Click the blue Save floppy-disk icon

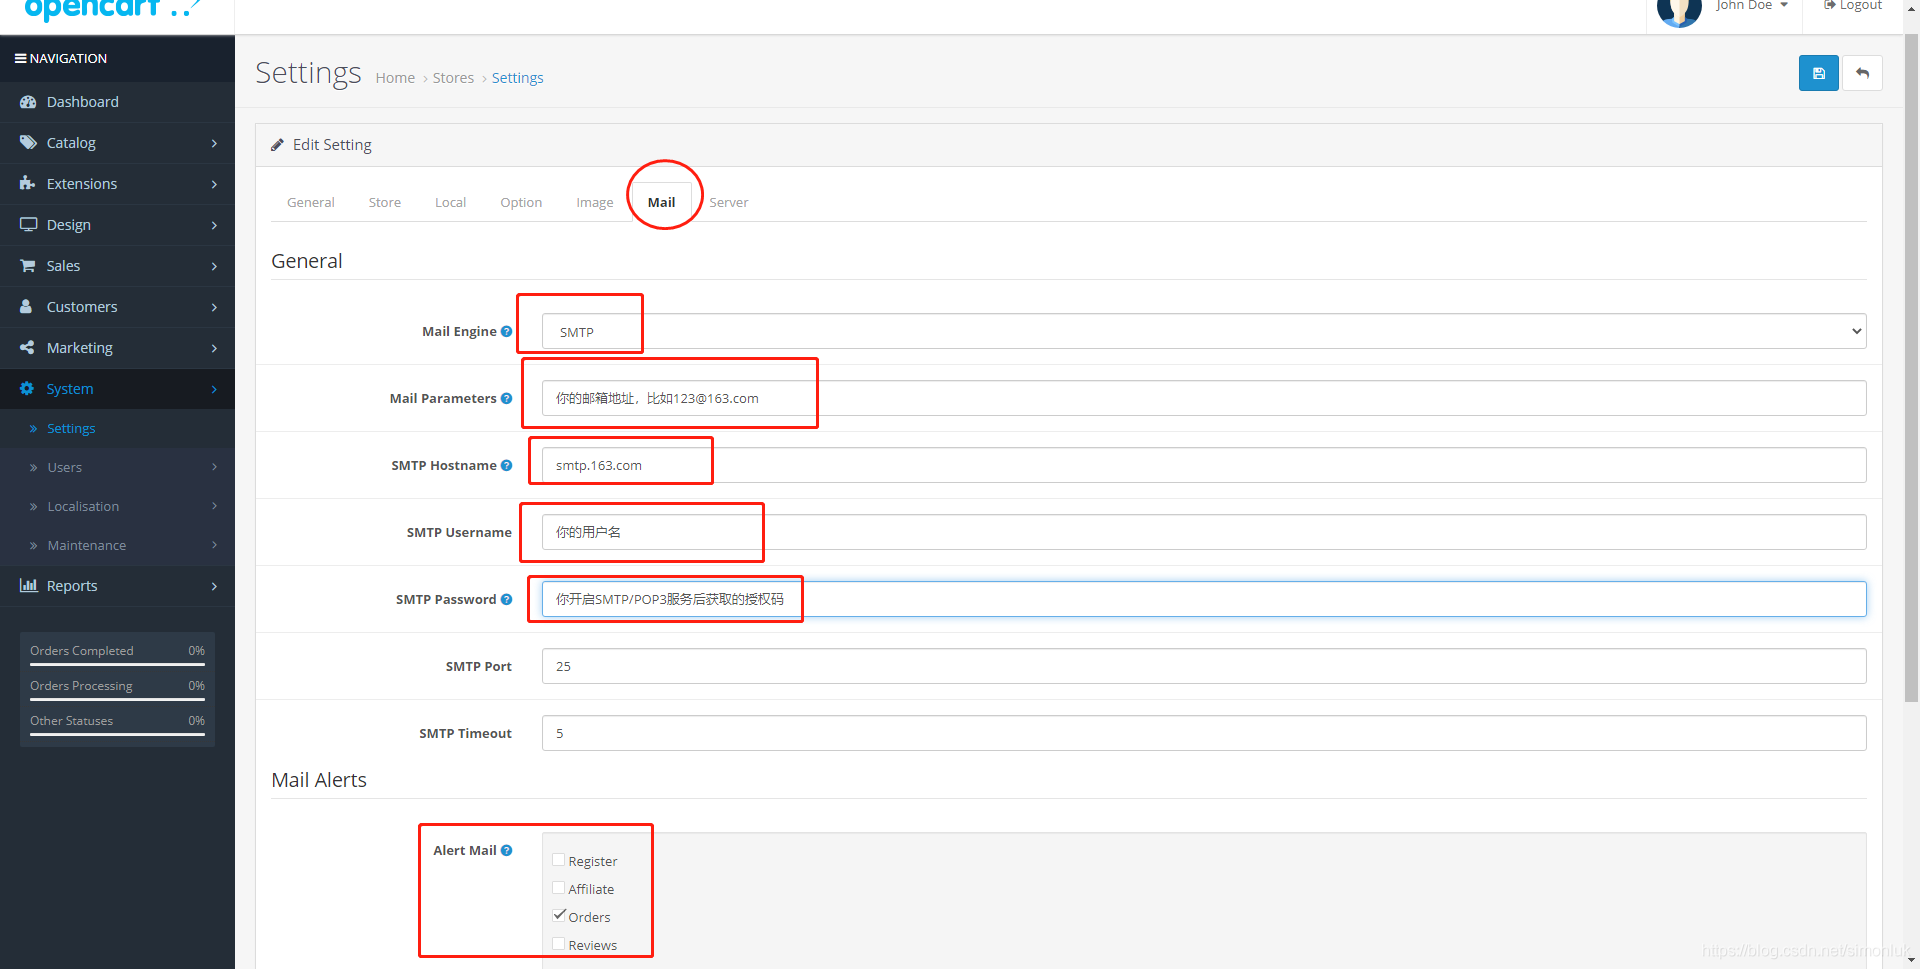click(x=1818, y=73)
